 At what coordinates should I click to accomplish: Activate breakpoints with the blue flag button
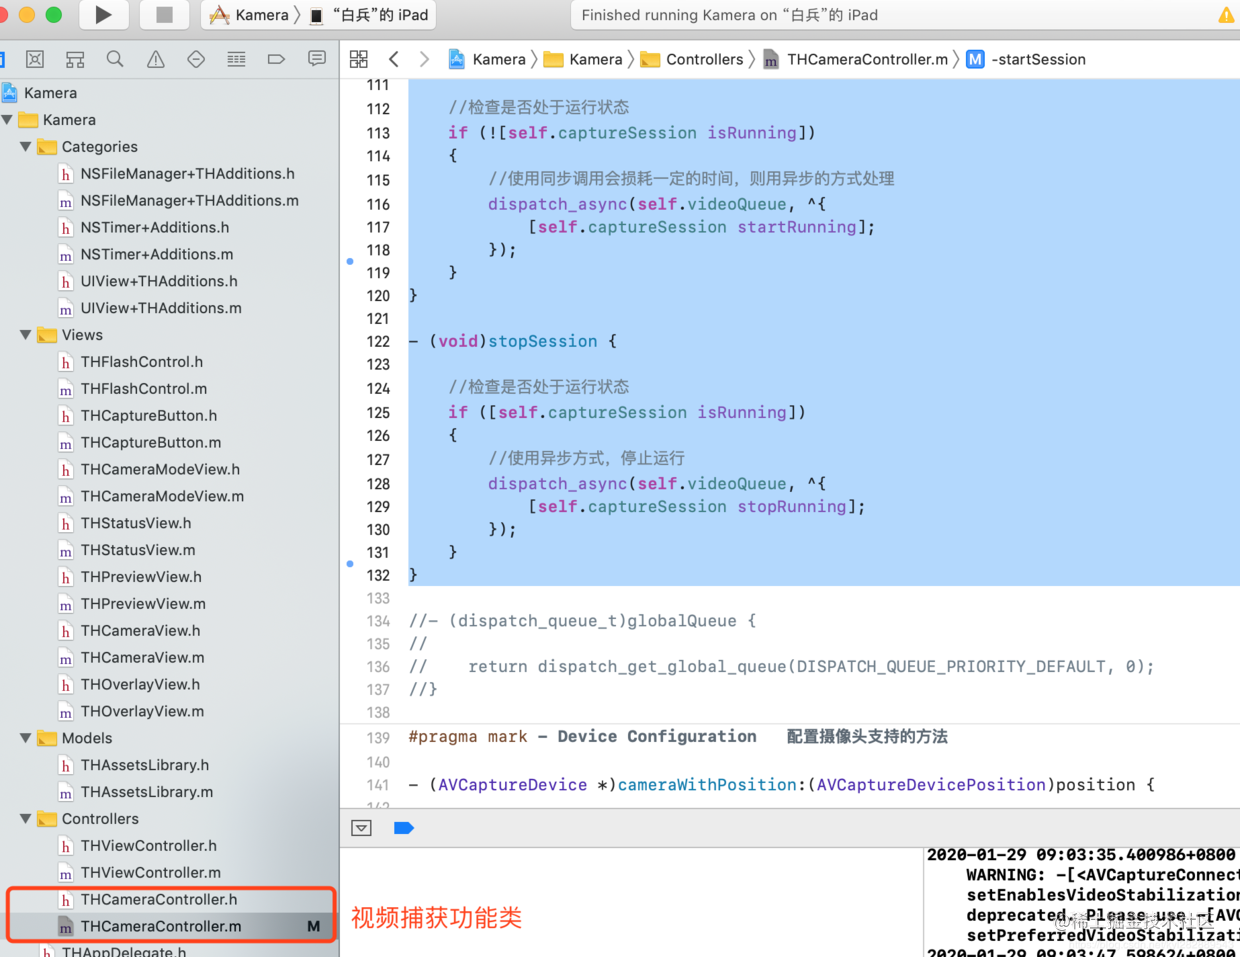404,827
